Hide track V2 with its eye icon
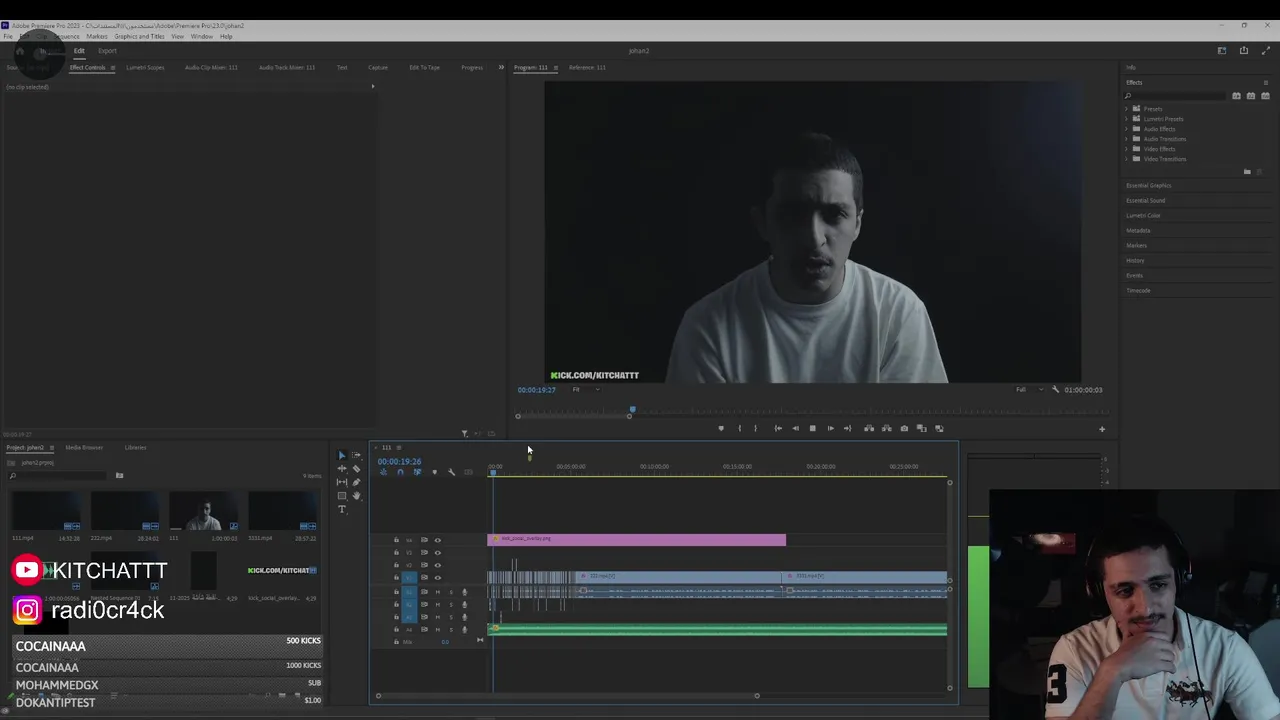Screen dimensions: 1280x720 click(x=437, y=565)
